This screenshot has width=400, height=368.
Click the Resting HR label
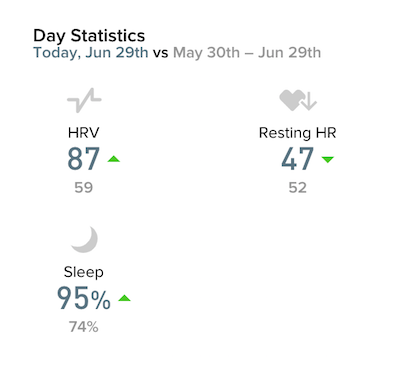(x=297, y=133)
